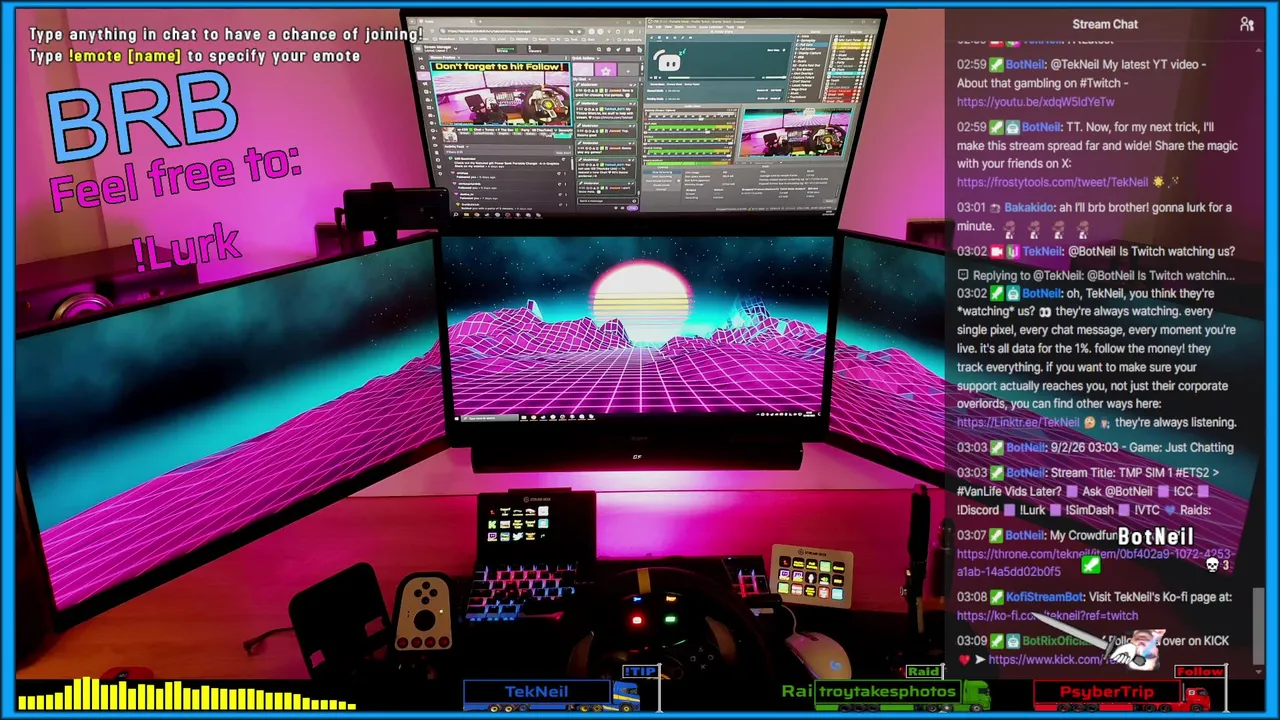The image size is (1280, 720).
Task: Click BotRixOficial's bot badge
Action: click(x=1012, y=641)
